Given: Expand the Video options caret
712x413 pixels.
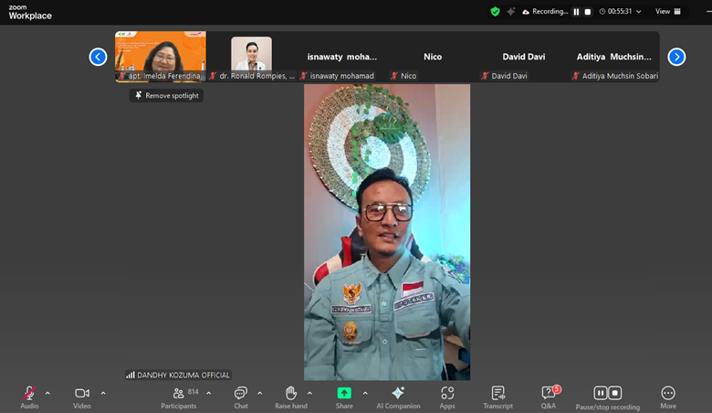Looking at the screenshot, I should coord(103,393).
